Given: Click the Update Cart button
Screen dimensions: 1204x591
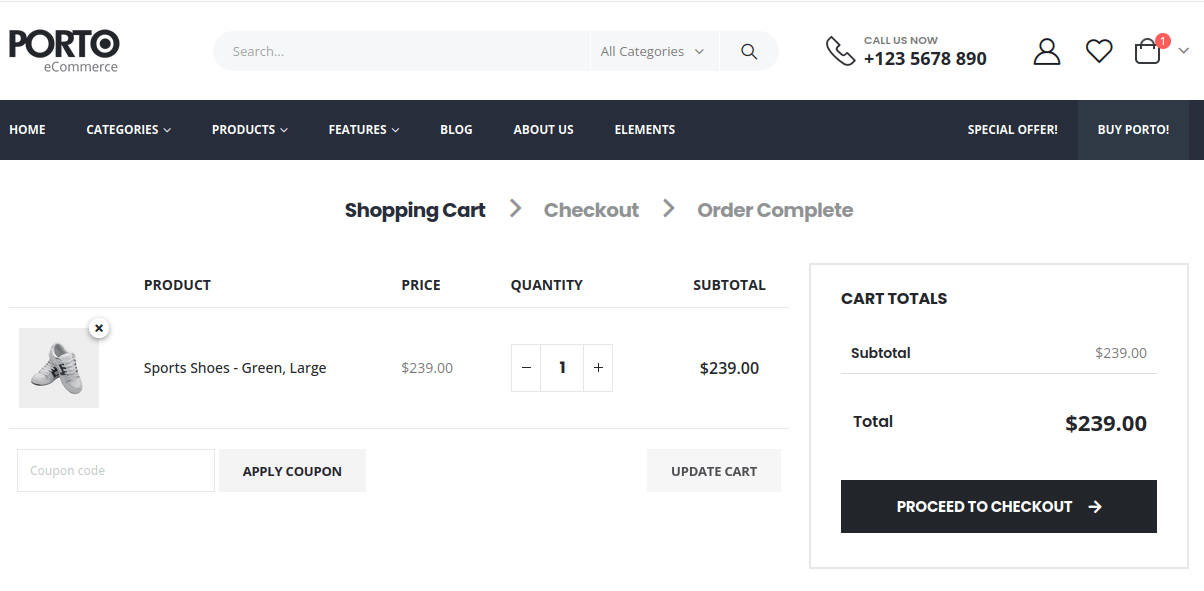Looking at the screenshot, I should [713, 471].
